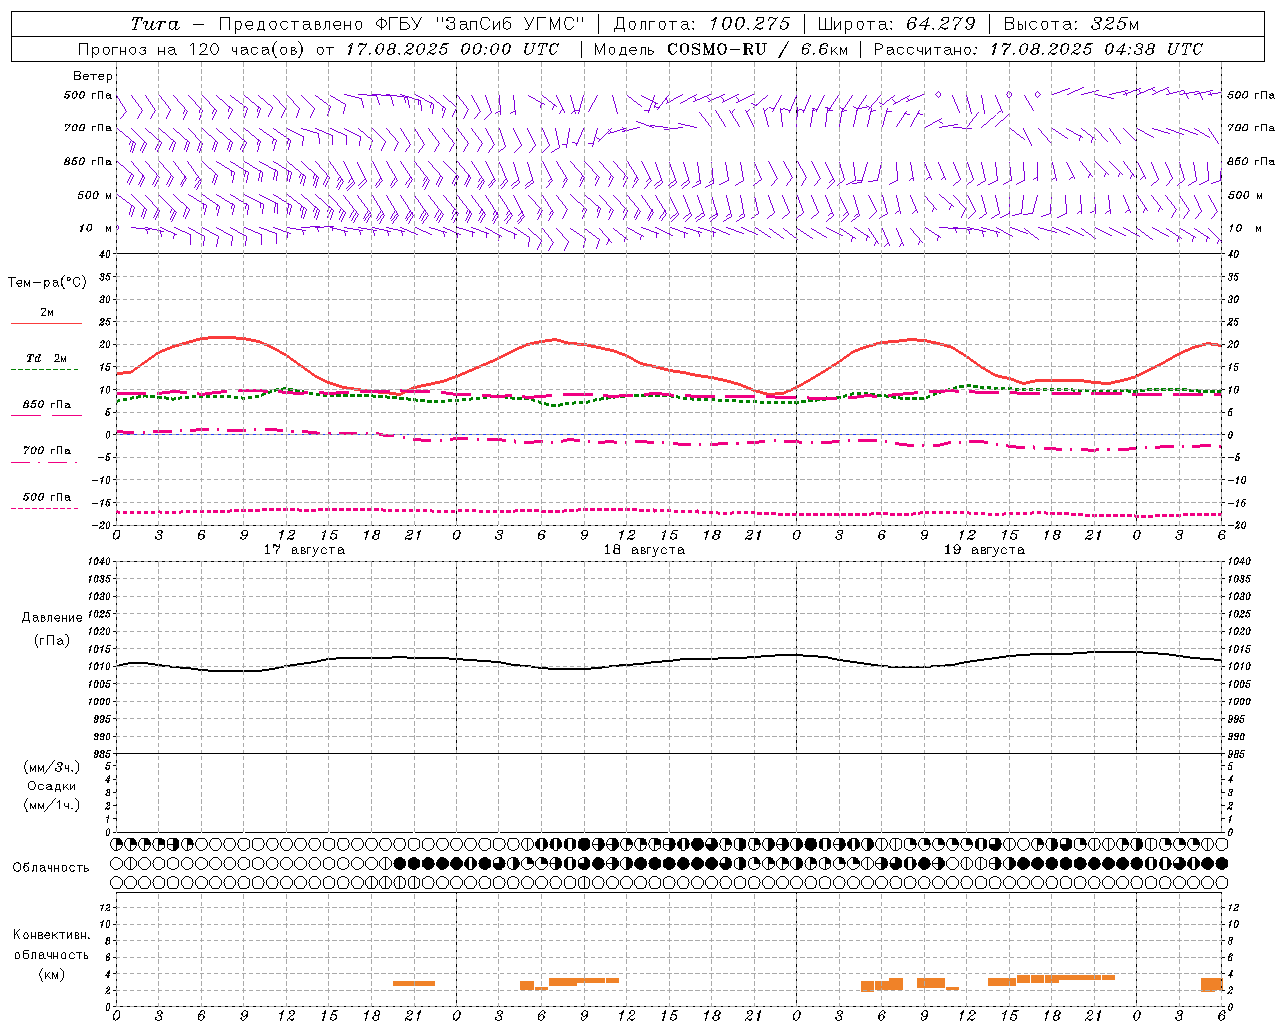The height and width of the screenshot is (1024, 1280).
Task: Click the 'Облачность' cloud cover label
Action: [x=51, y=868]
